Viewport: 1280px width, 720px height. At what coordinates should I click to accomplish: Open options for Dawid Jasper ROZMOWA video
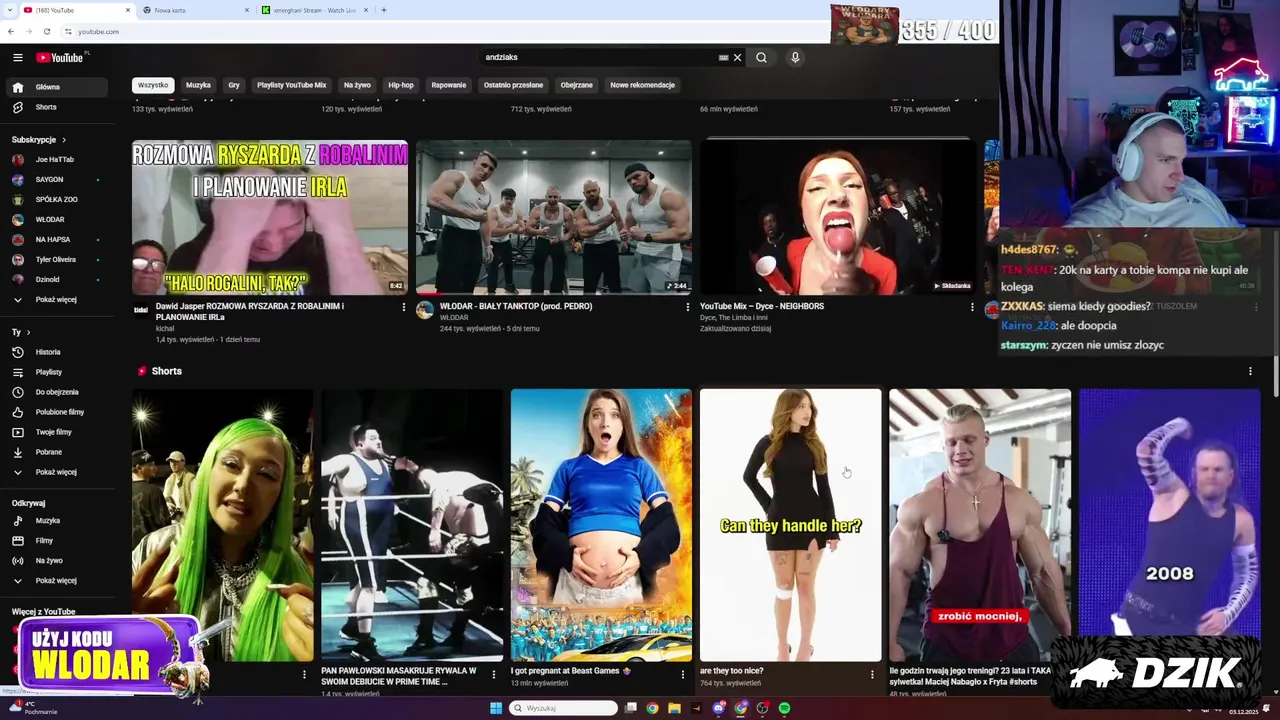[x=404, y=307]
